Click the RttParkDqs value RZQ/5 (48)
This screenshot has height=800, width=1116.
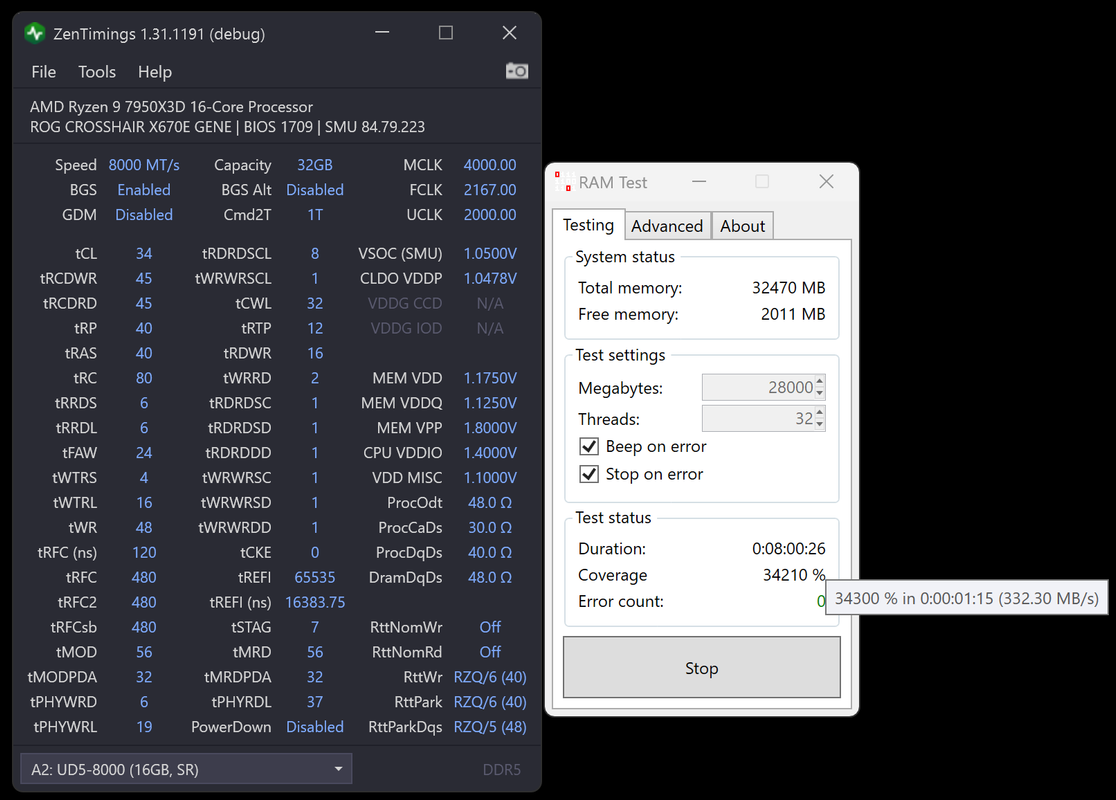[490, 727]
